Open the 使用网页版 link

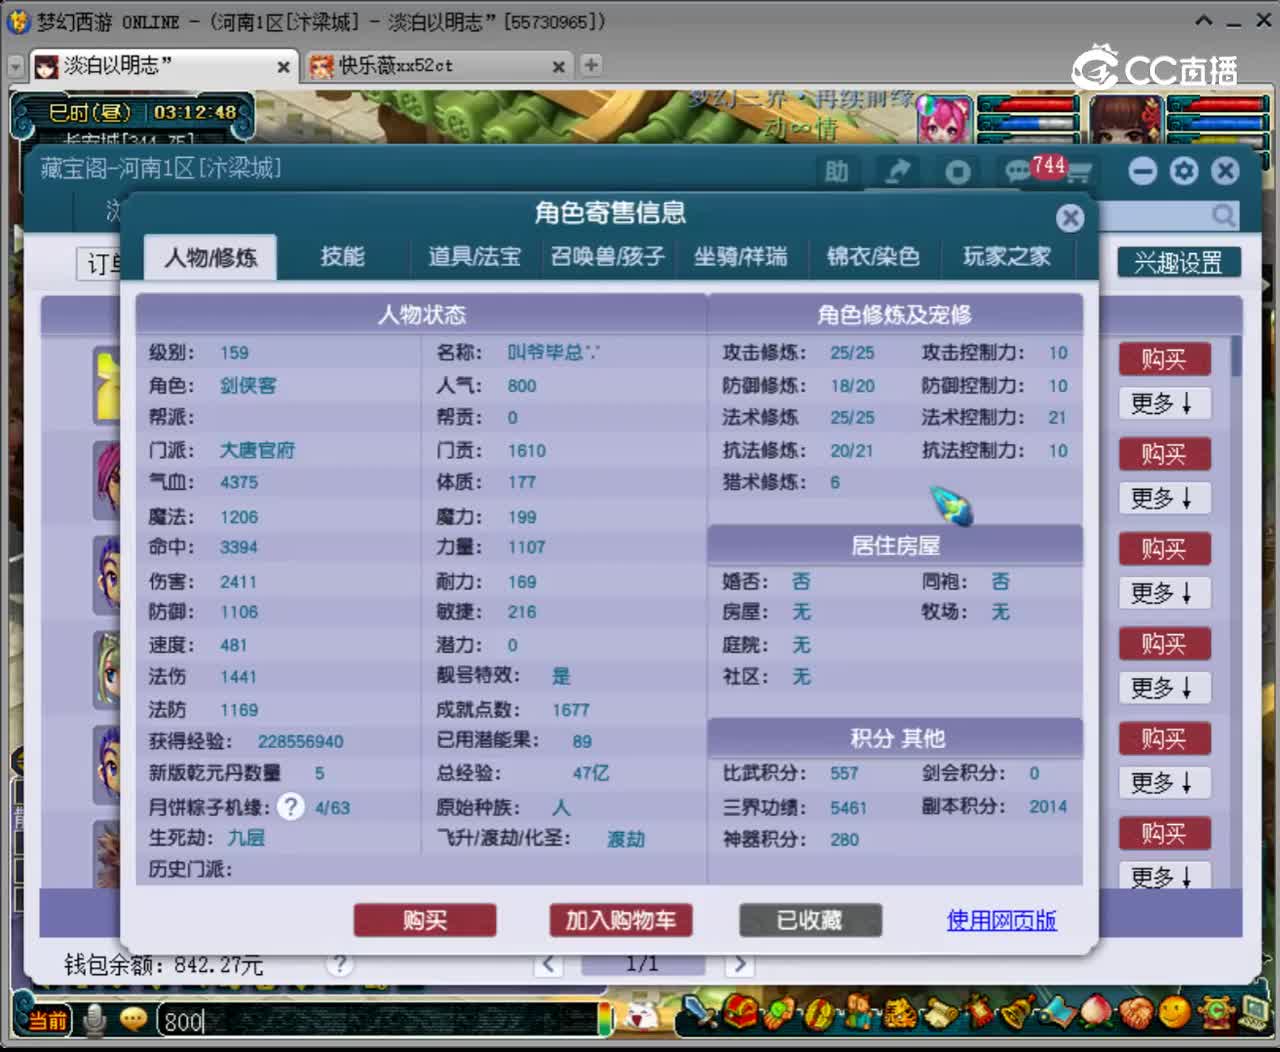(1002, 920)
